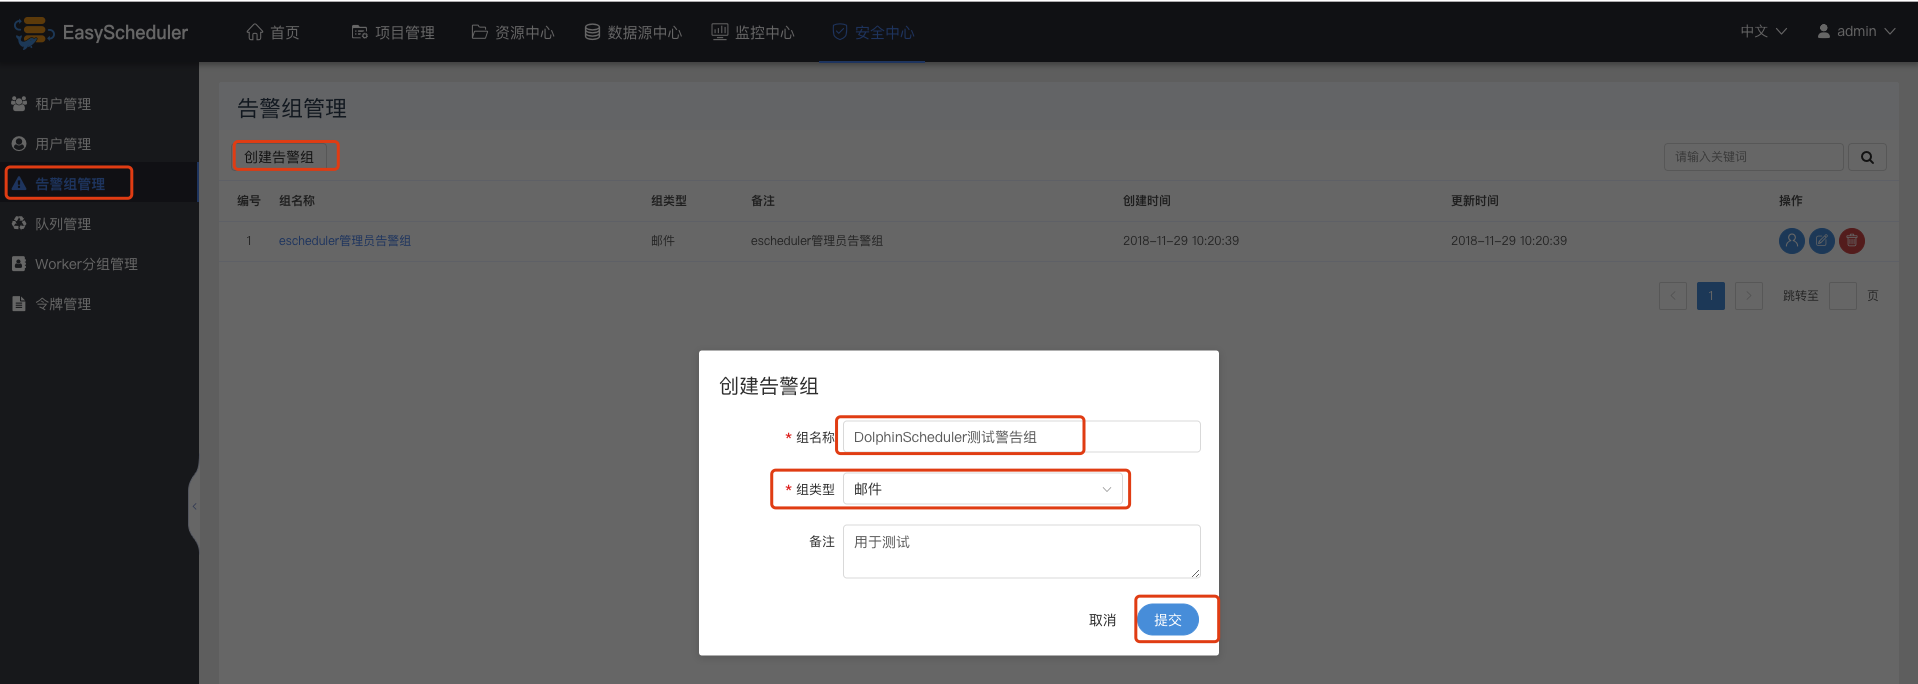Click the admin avatar icon
This screenshot has height=684, width=1918.
click(1824, 31)
